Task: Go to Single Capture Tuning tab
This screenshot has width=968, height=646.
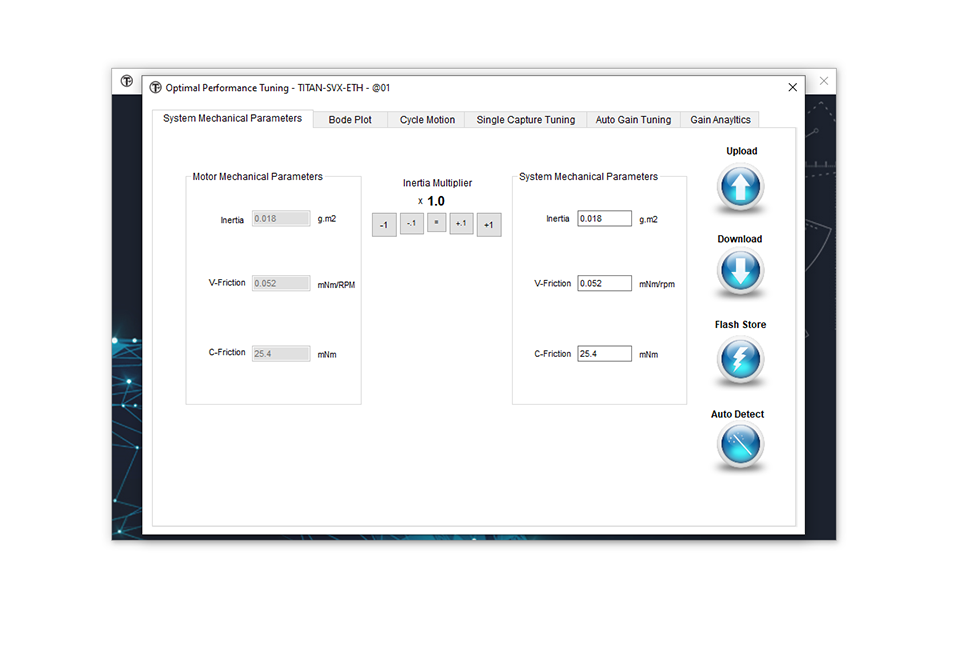Action: (x=525, y=120)
